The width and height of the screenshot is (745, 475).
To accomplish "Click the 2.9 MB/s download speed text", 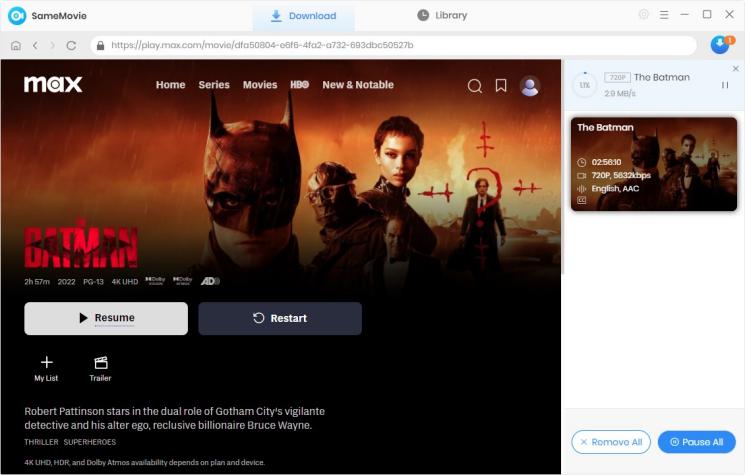I will point(620,94).
